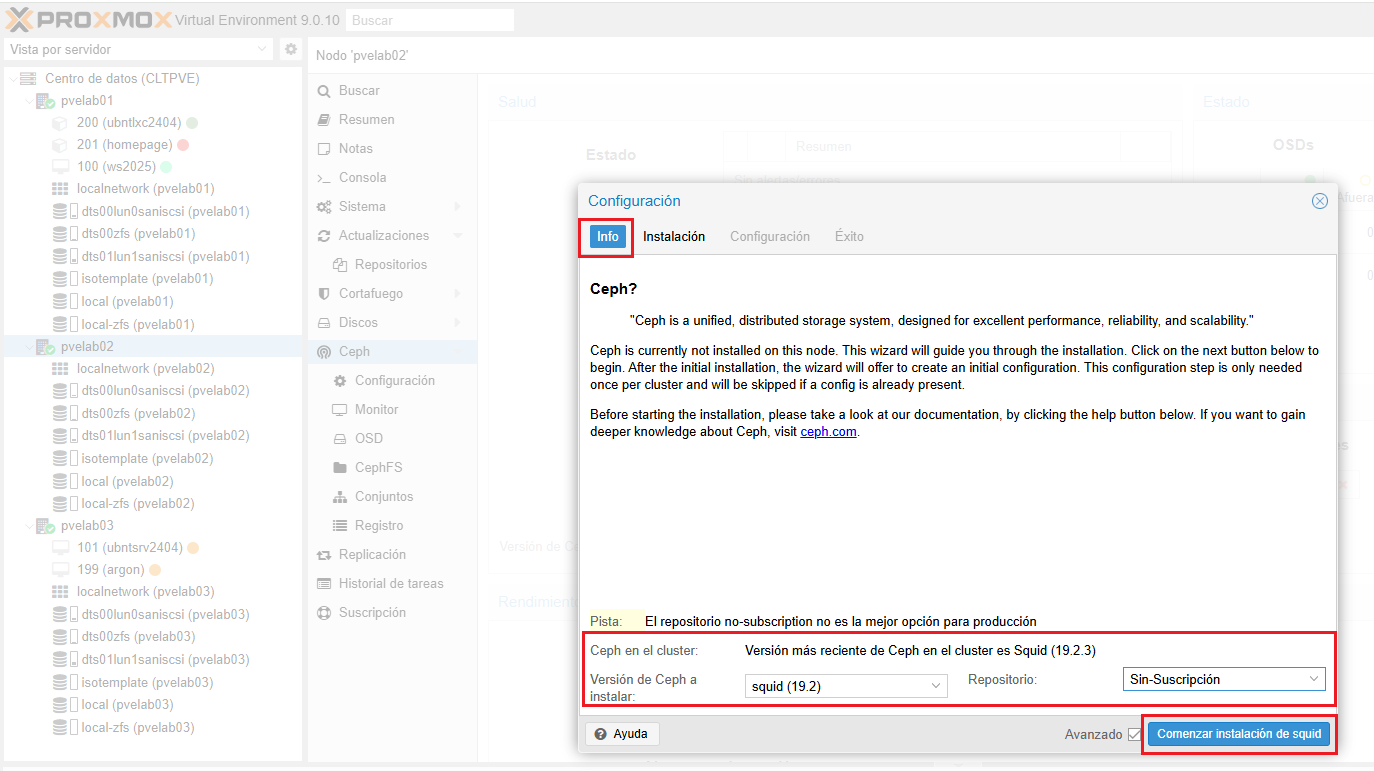Open the Repositorio Sin-Suscripción dropdown
The width and height of the screenshot is (1374, 771).
click(x=1224, y=679)
